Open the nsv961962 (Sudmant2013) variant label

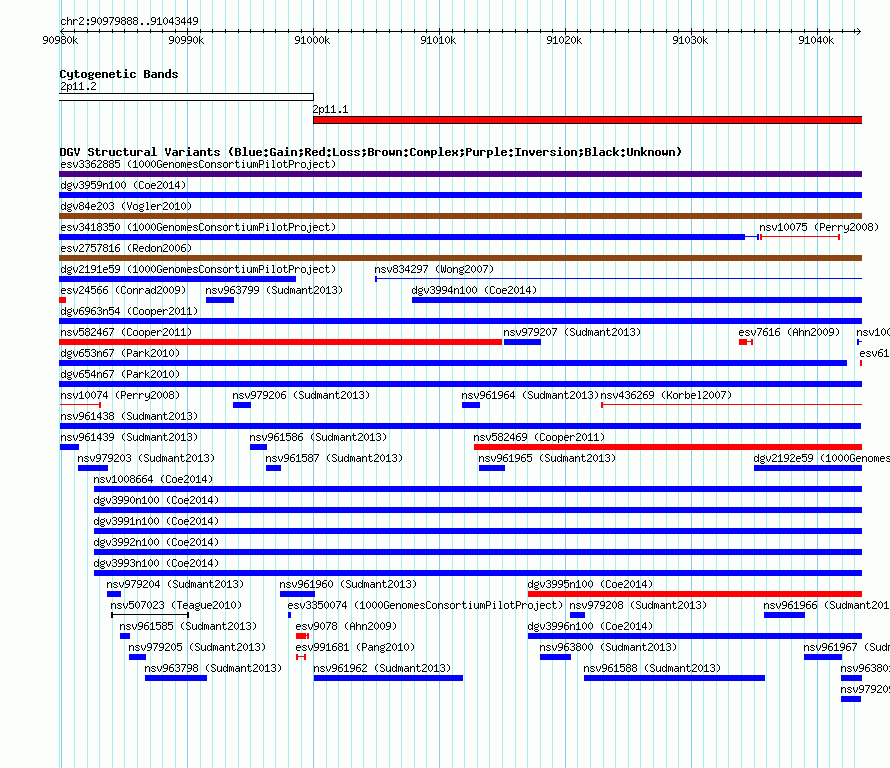pos(382,669)
